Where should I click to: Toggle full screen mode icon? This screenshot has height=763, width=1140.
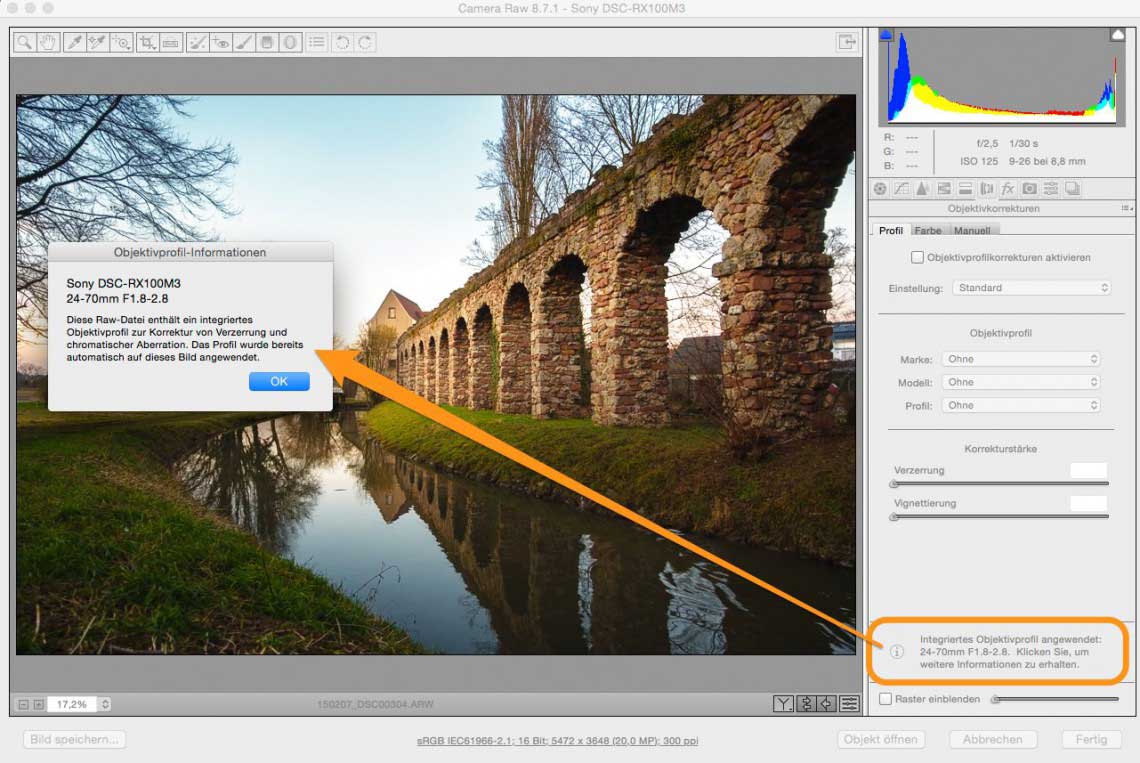tap(847, 42)
